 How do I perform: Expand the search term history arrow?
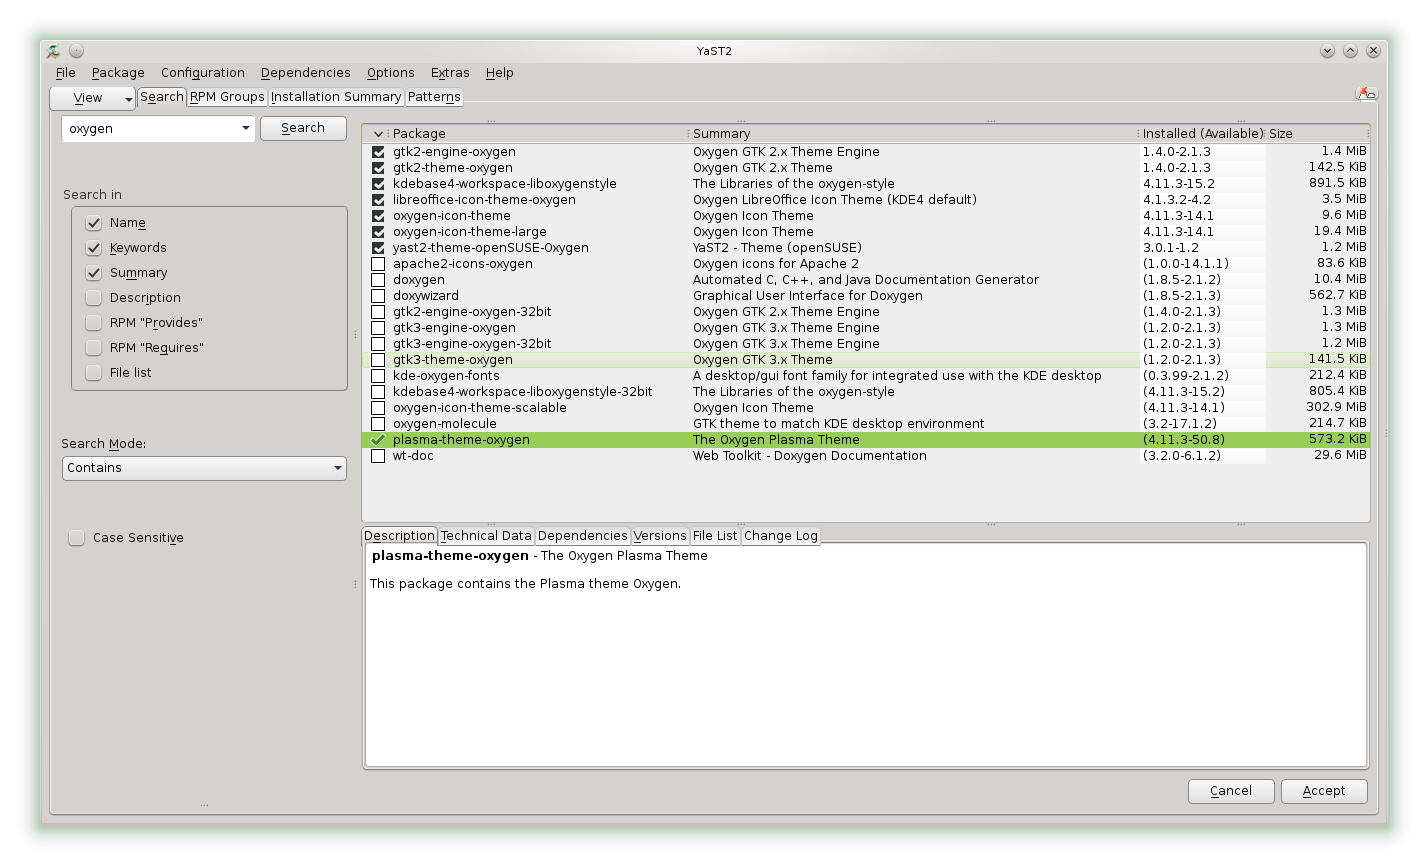pyautogui.click(x=246, y=129)
